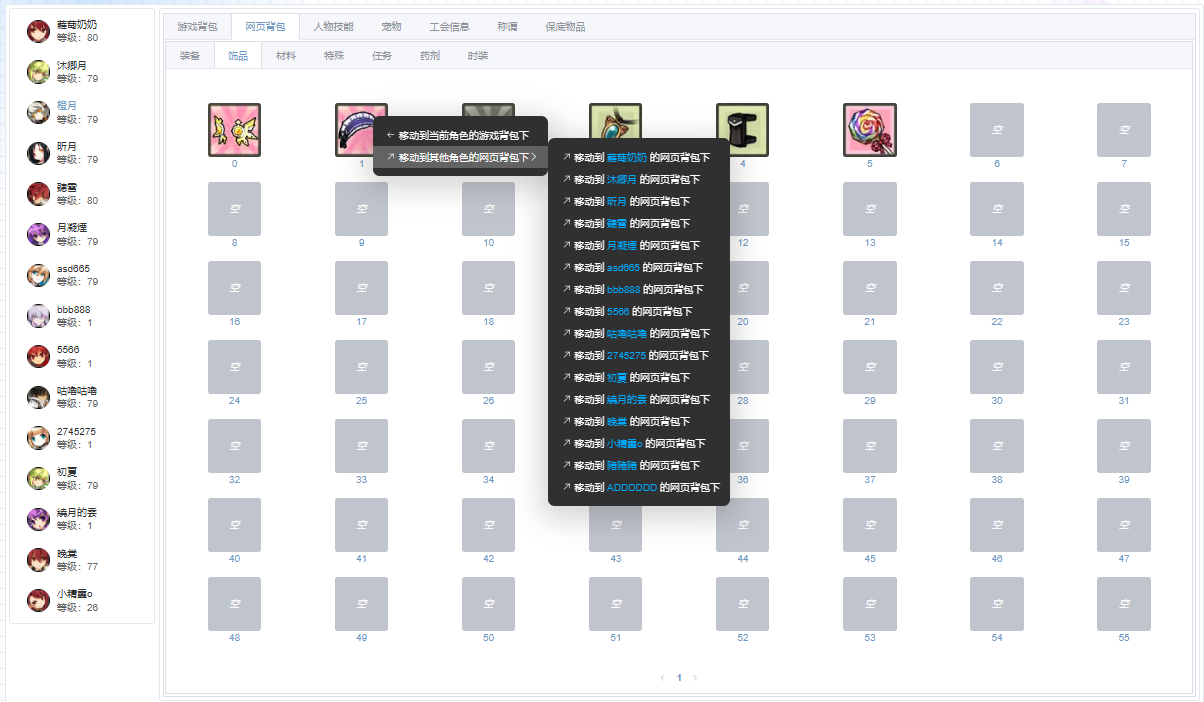Viewport: 1204px width, 702px height.
Task: Click the empty inventory slot 6
Action: (997, 130)
